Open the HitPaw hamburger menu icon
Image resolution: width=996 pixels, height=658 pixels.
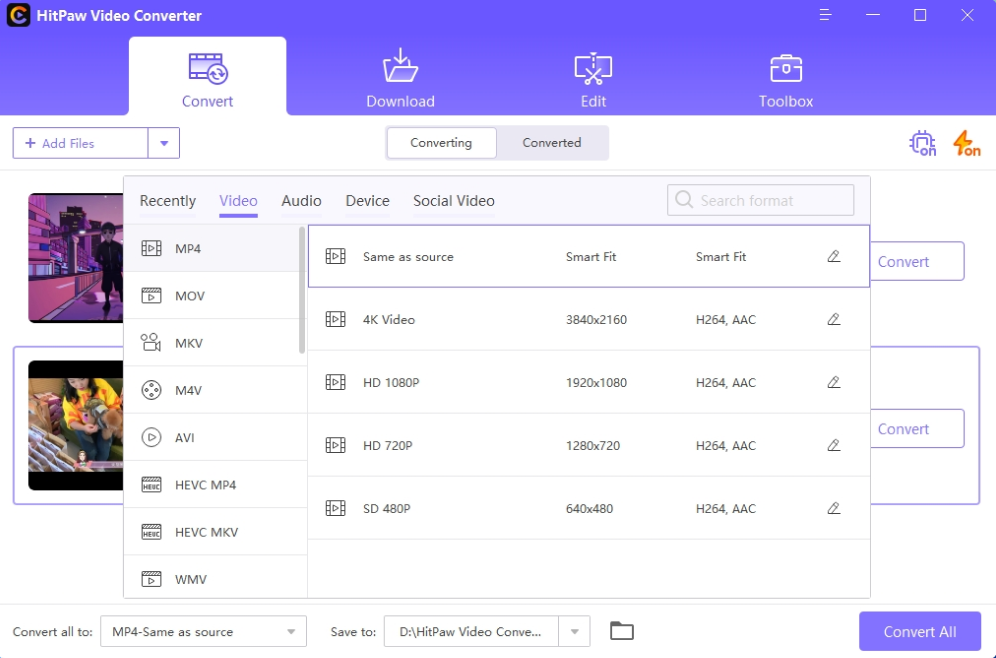point(825,15)
